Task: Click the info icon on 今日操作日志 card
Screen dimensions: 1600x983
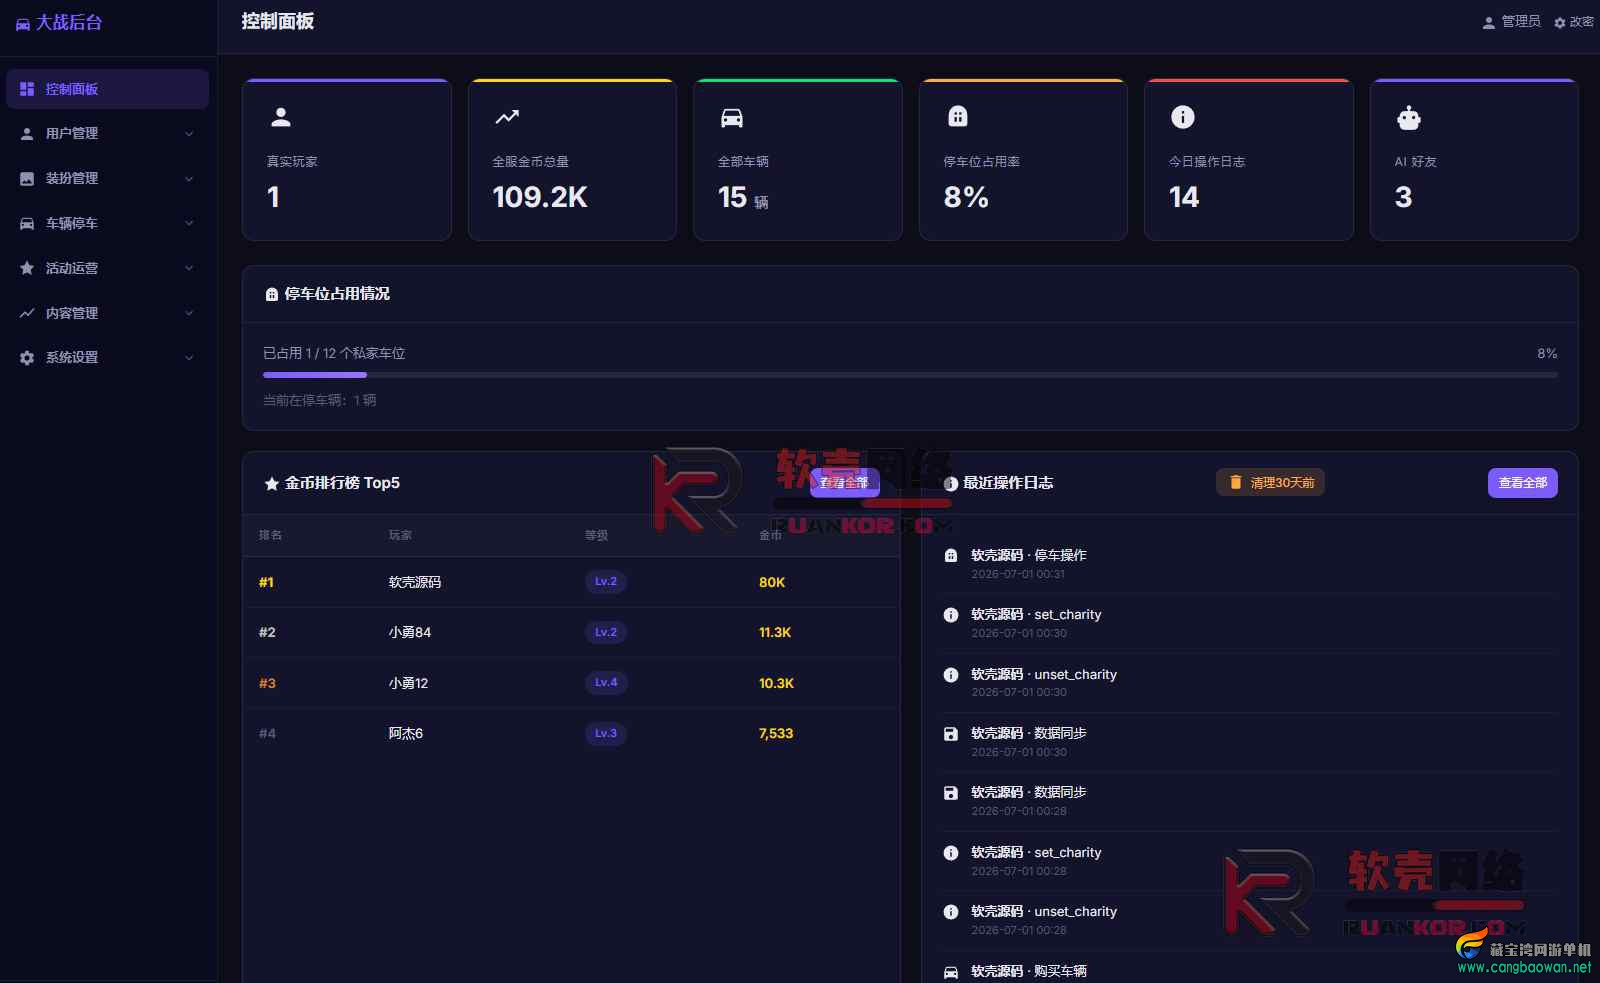Action: [1183, 117]
